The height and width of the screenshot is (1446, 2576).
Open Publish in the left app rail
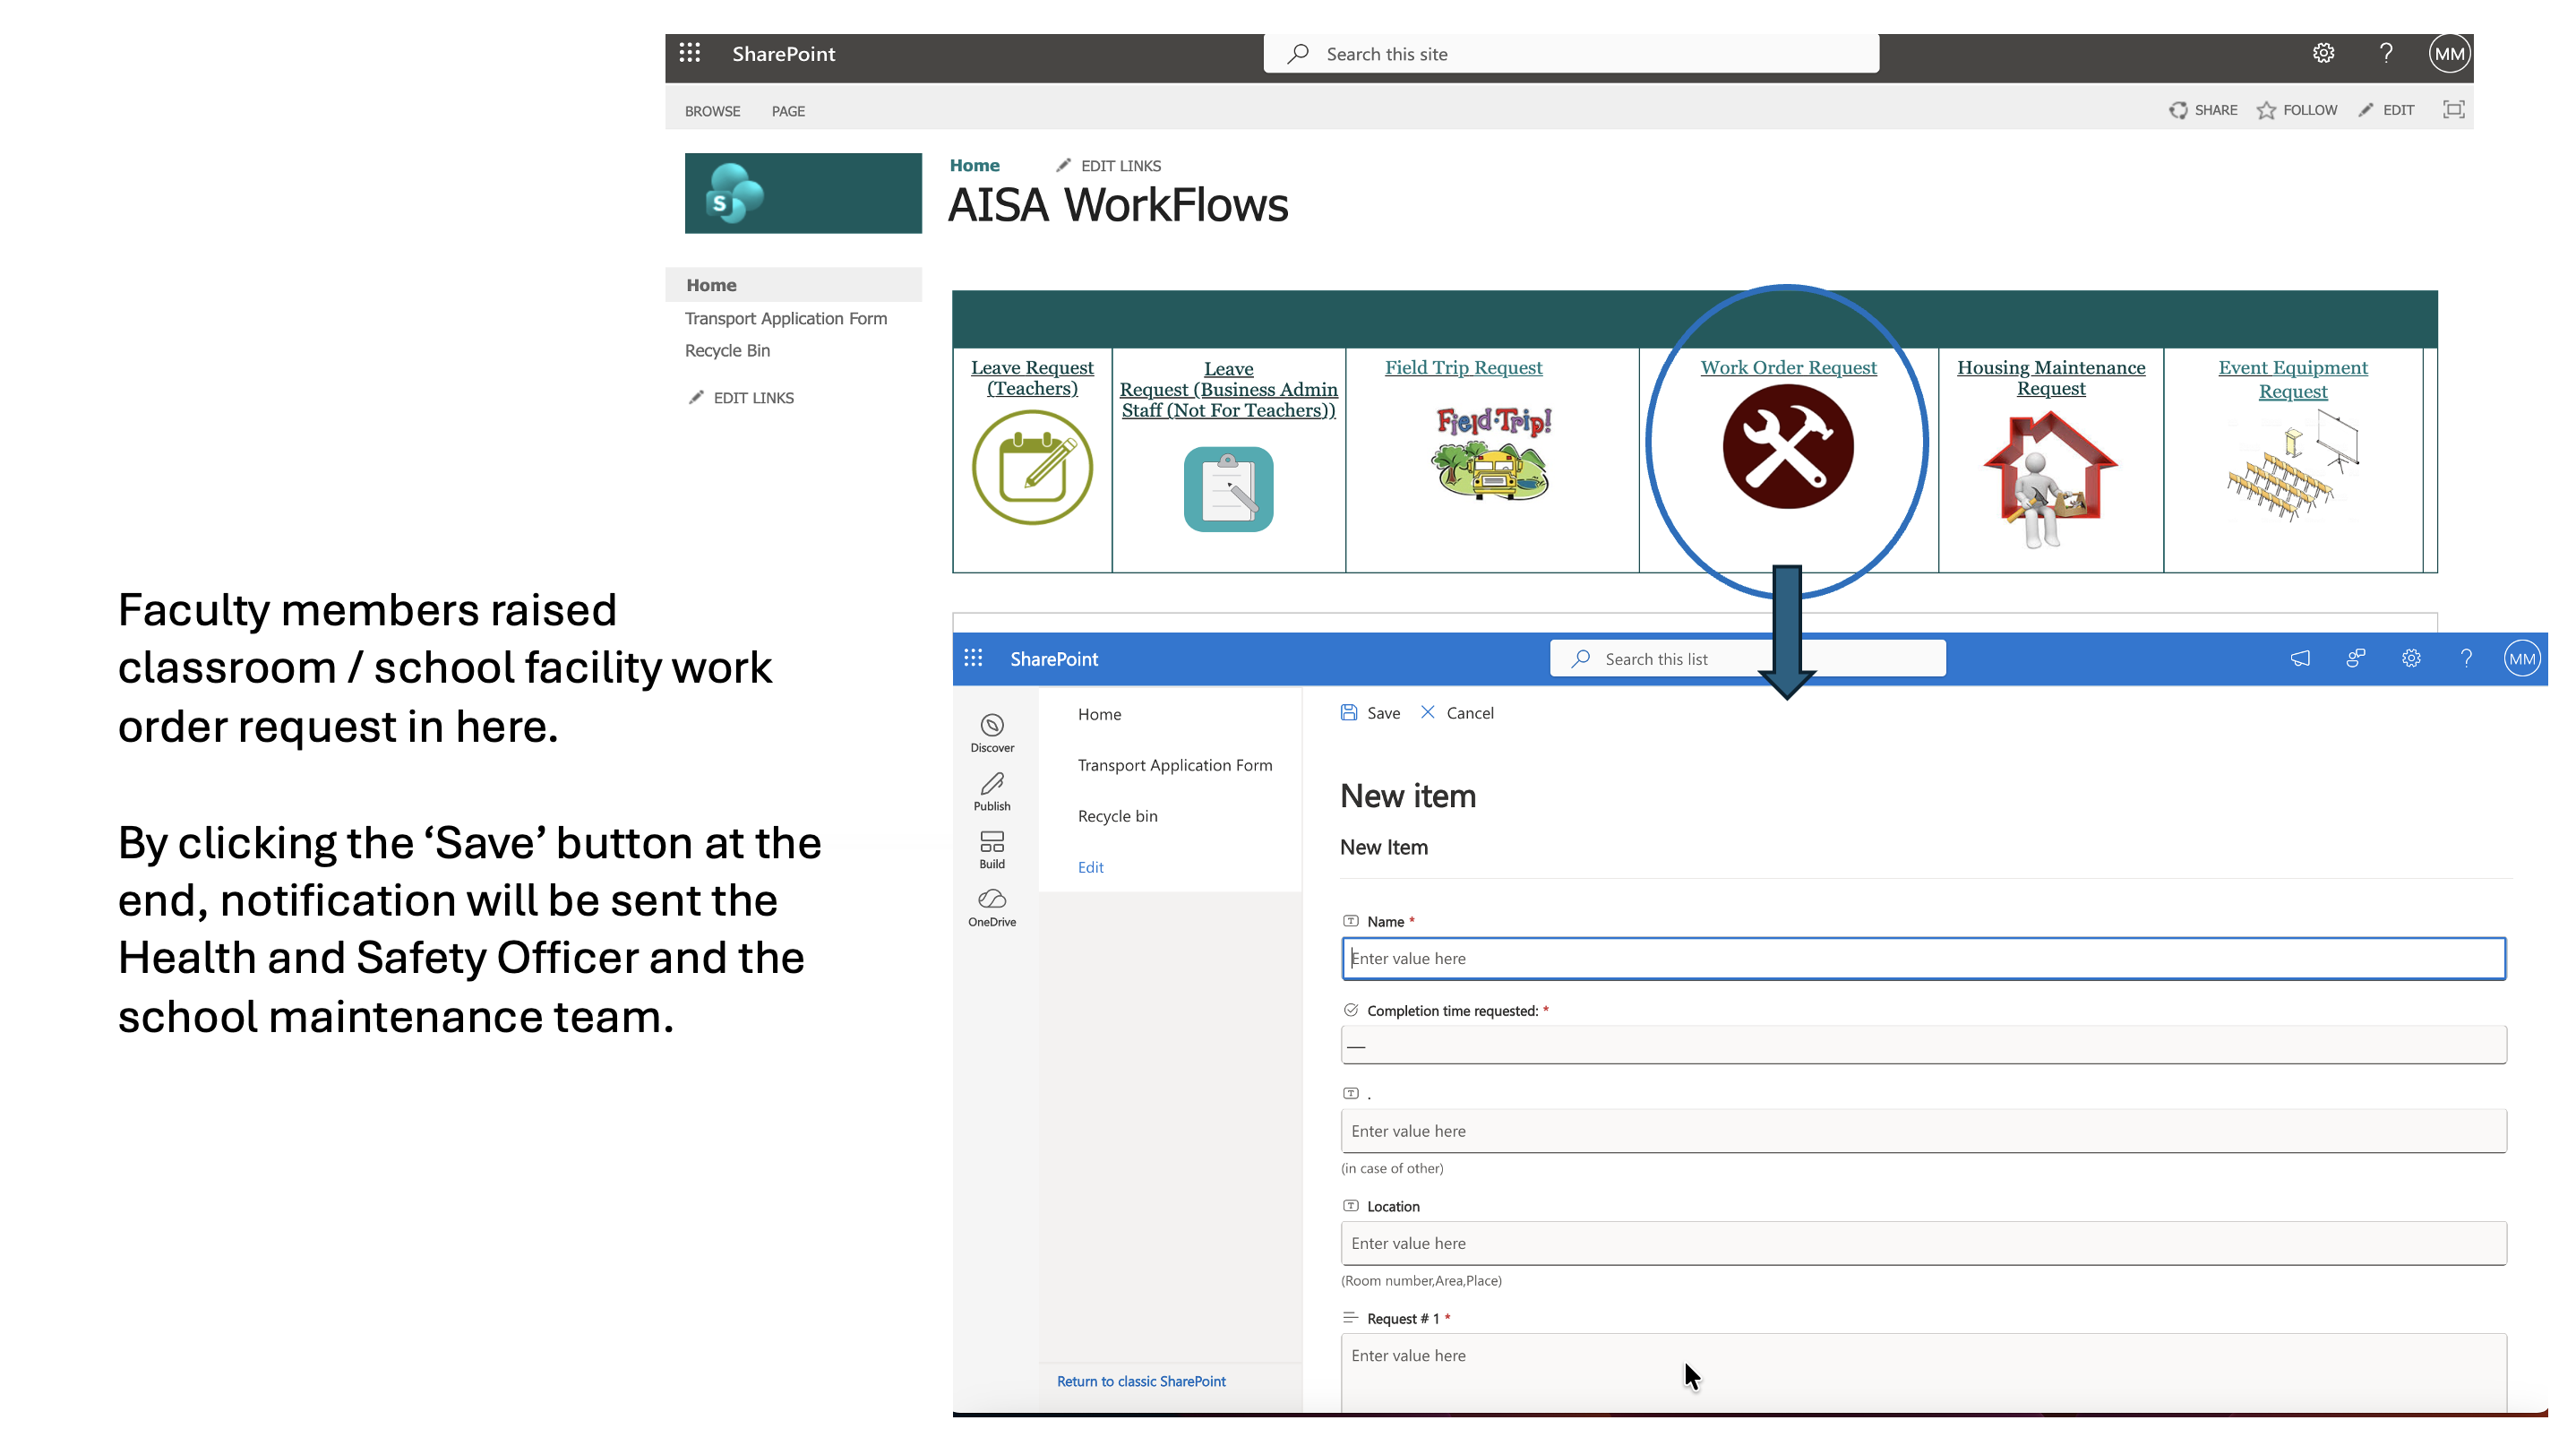[992, 791]
